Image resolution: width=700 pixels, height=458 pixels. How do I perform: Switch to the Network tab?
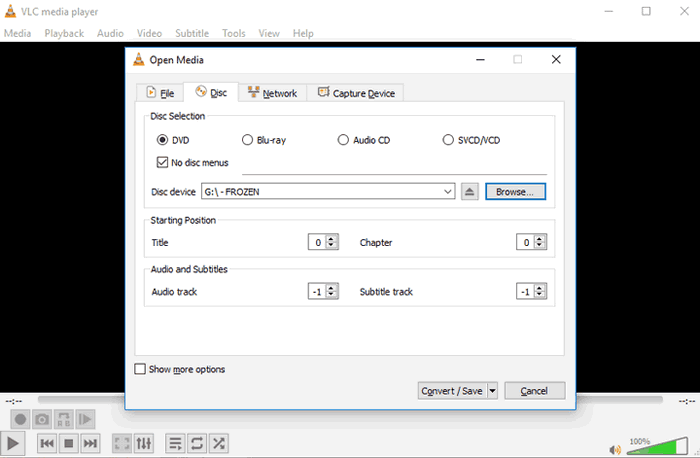272,93
